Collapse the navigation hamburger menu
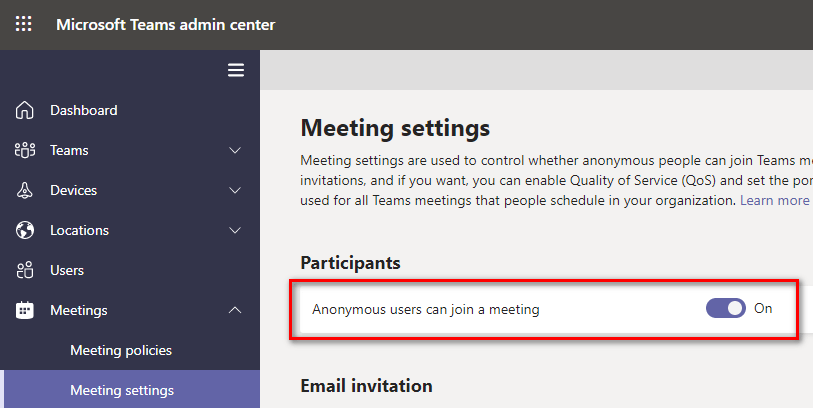 point(236,70)
